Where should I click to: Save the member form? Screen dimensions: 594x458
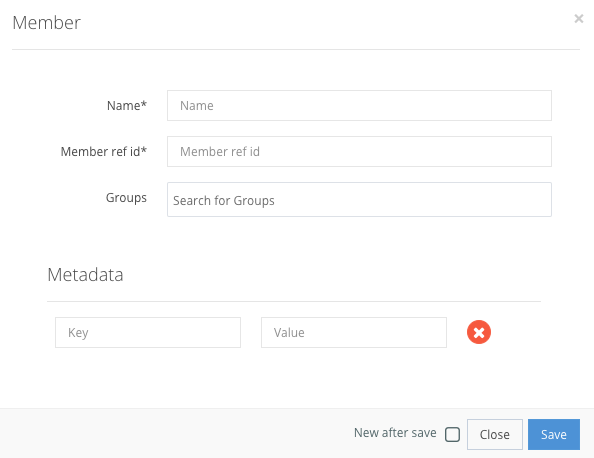coord(553,434)
